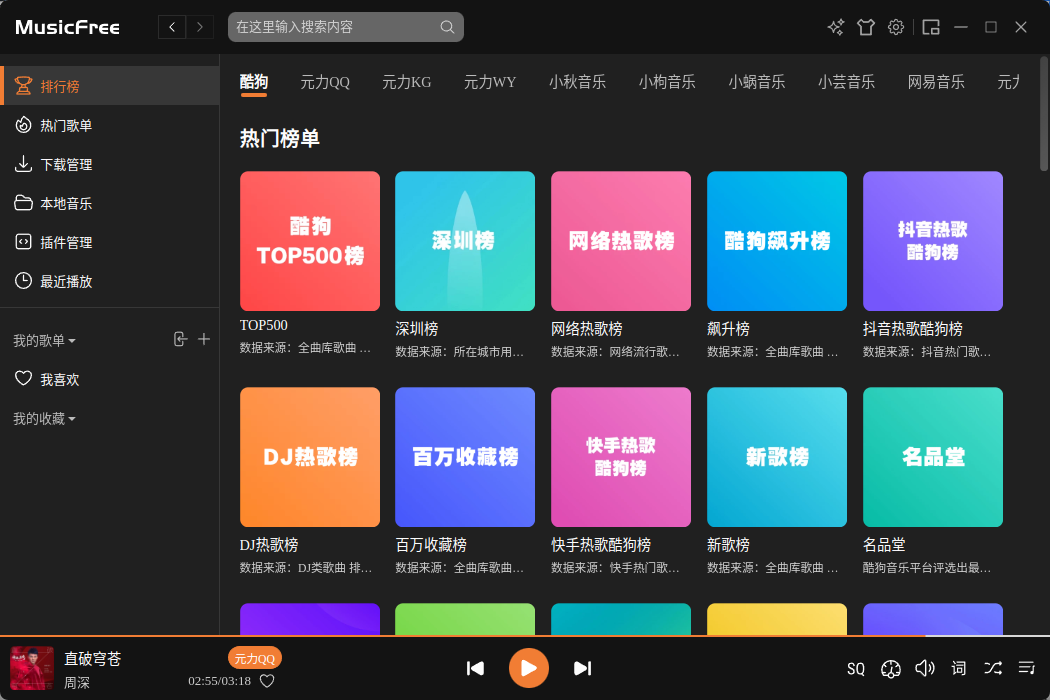This screenshot has height=700, width=1050.
Task: Collapse the 我的收藏 section
Action: (44, 419)
